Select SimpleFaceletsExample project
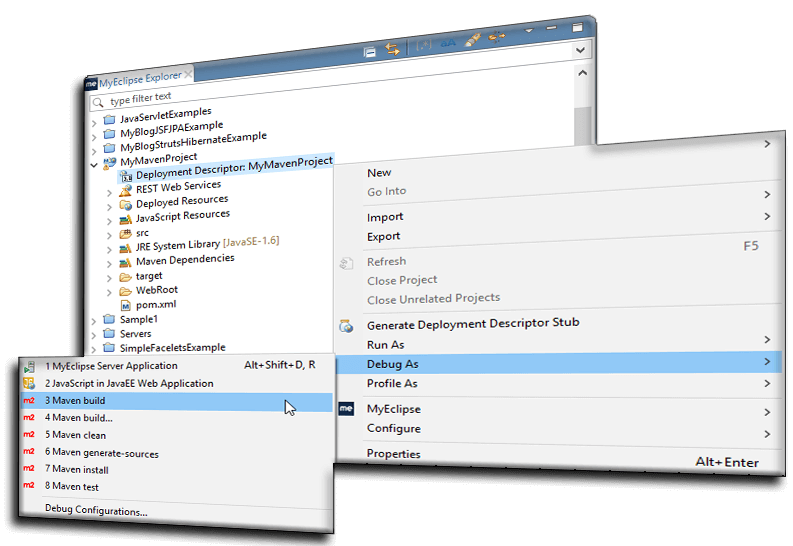 172,347
